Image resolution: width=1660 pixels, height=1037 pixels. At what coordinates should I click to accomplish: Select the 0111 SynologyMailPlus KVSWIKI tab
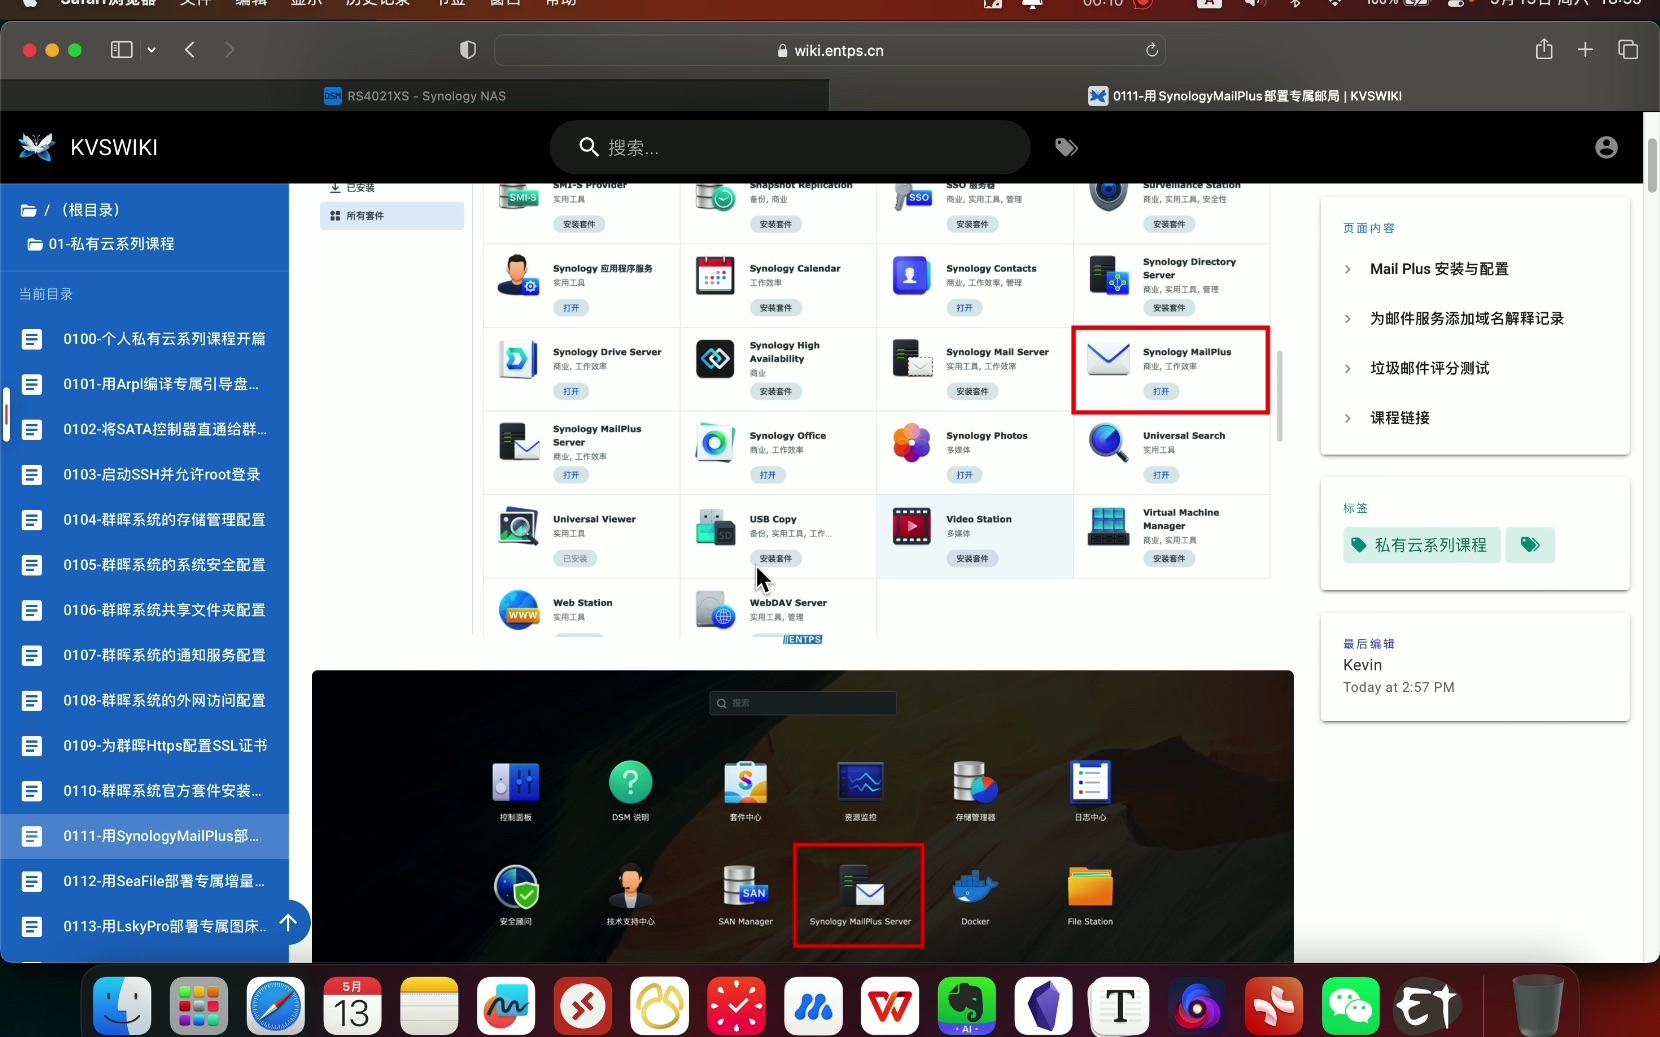(x=1244, y=96)
